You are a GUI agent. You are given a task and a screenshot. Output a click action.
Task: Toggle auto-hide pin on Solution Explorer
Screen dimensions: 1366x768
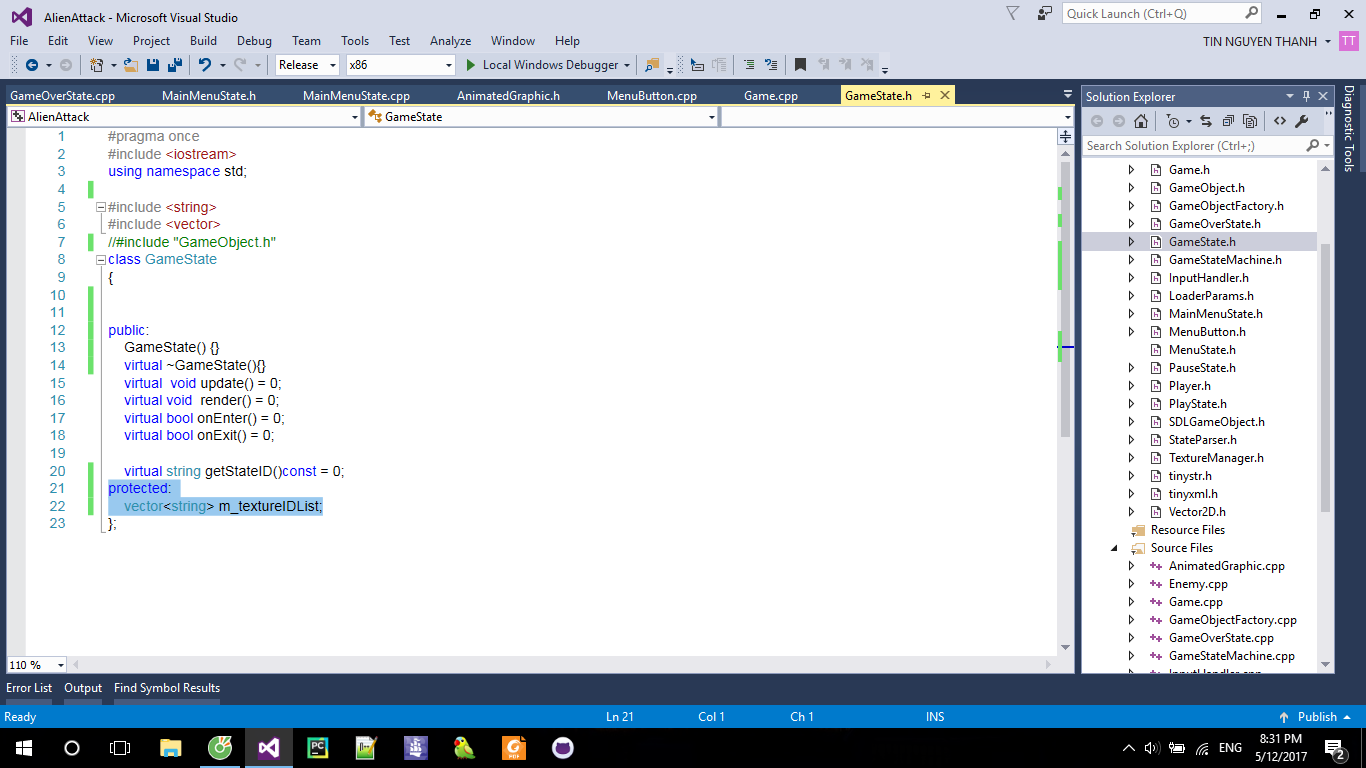[1306, 97]
